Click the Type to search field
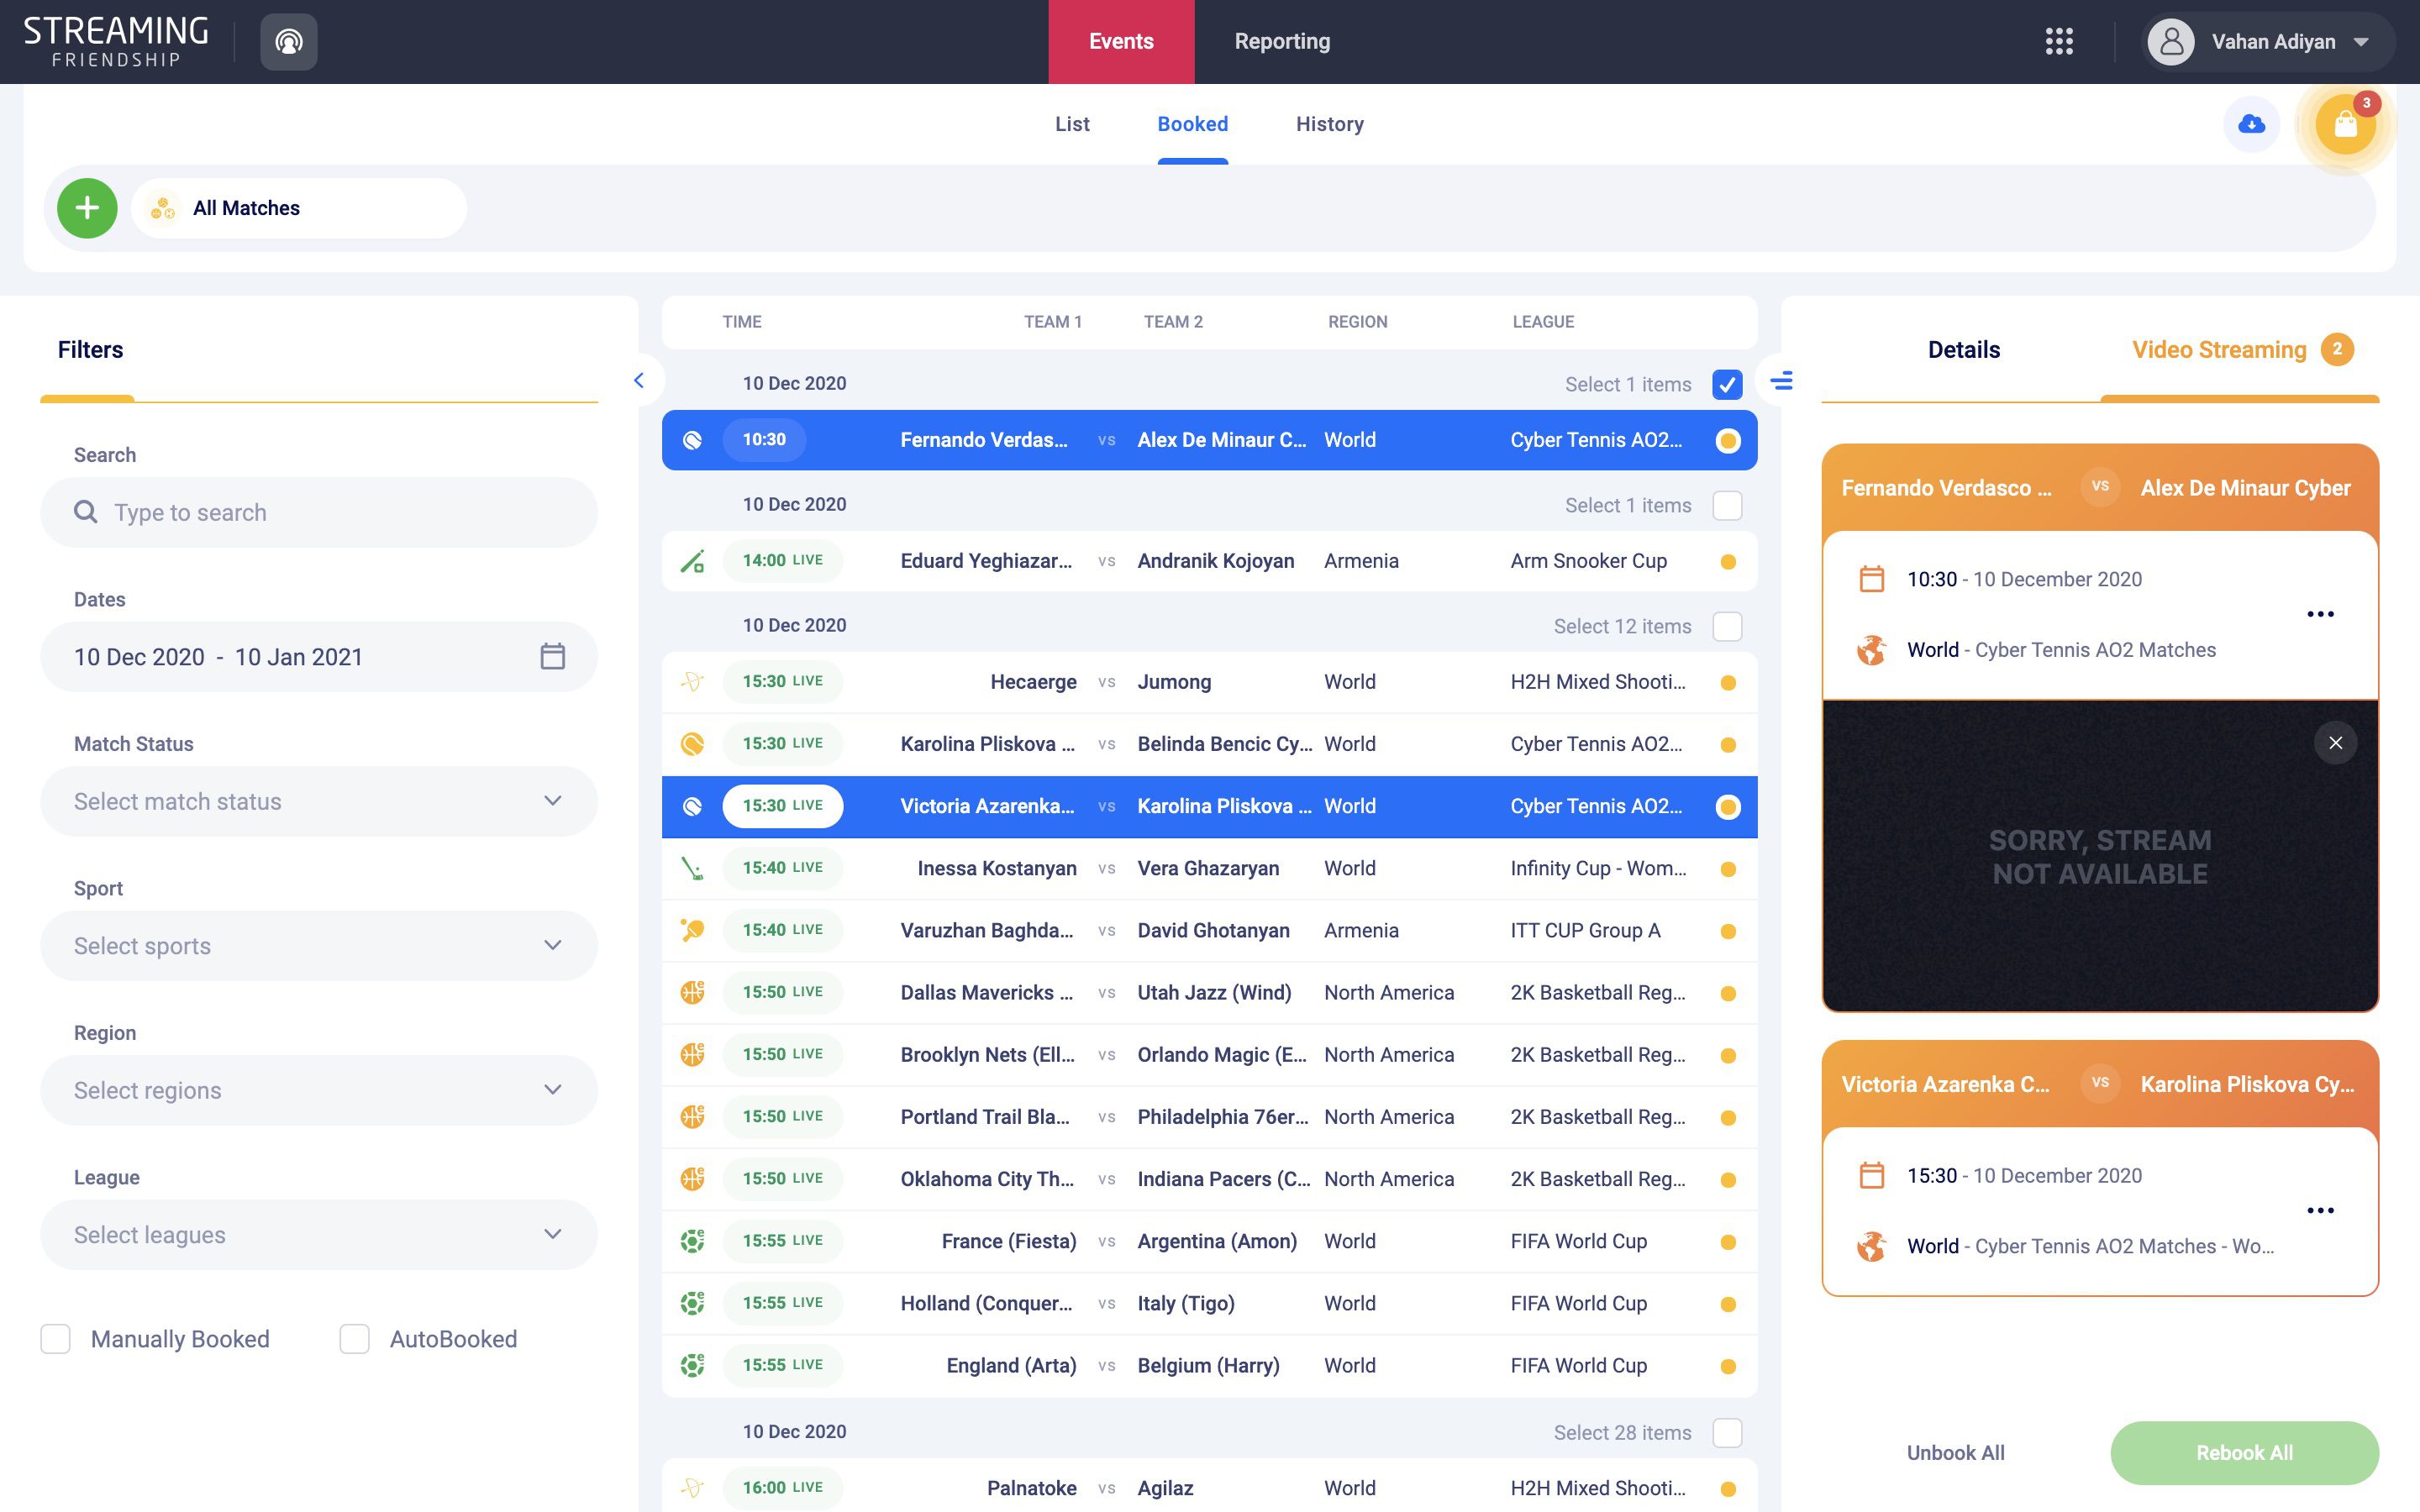 (x=319, y=512)
